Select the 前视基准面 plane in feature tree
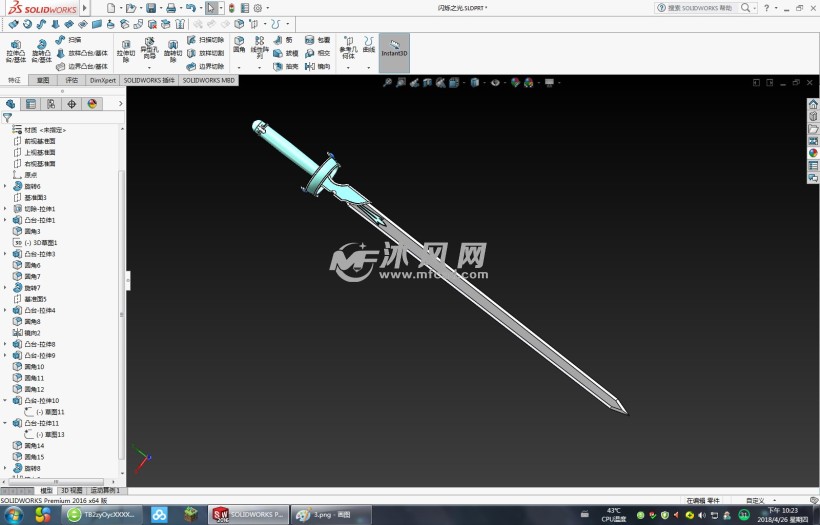This screenshot has width=820, height=525. point(34,141)
